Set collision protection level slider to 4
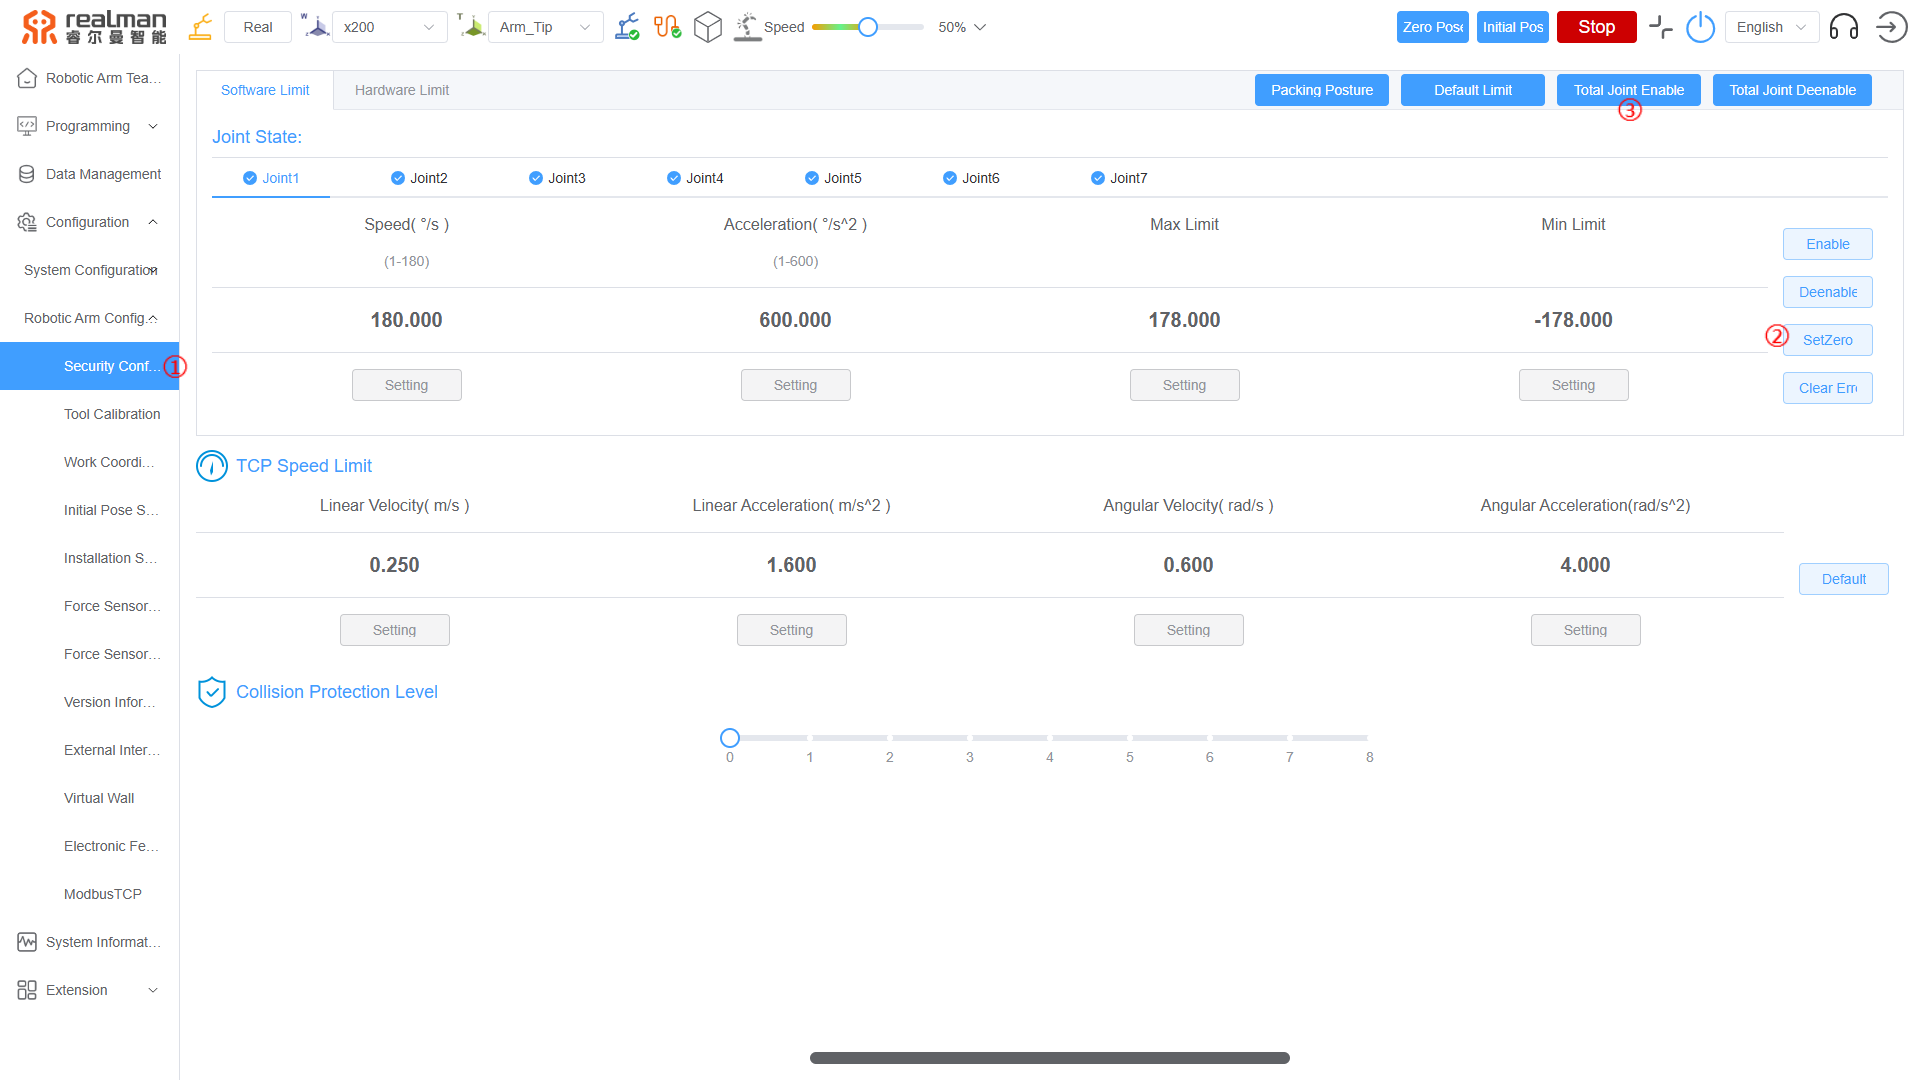The height and width of the screenshot is (1080, 1920). [1049, 738]
